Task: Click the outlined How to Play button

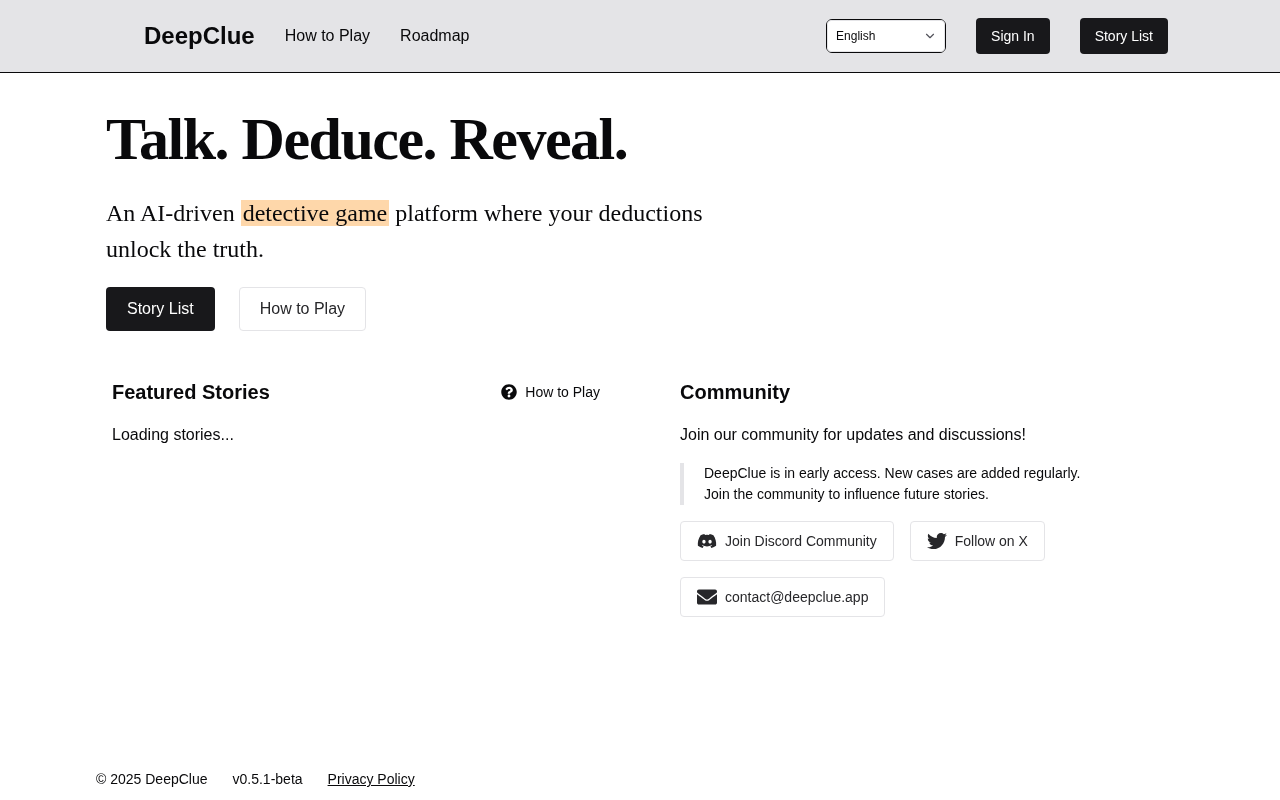Action: pos(302,309)
